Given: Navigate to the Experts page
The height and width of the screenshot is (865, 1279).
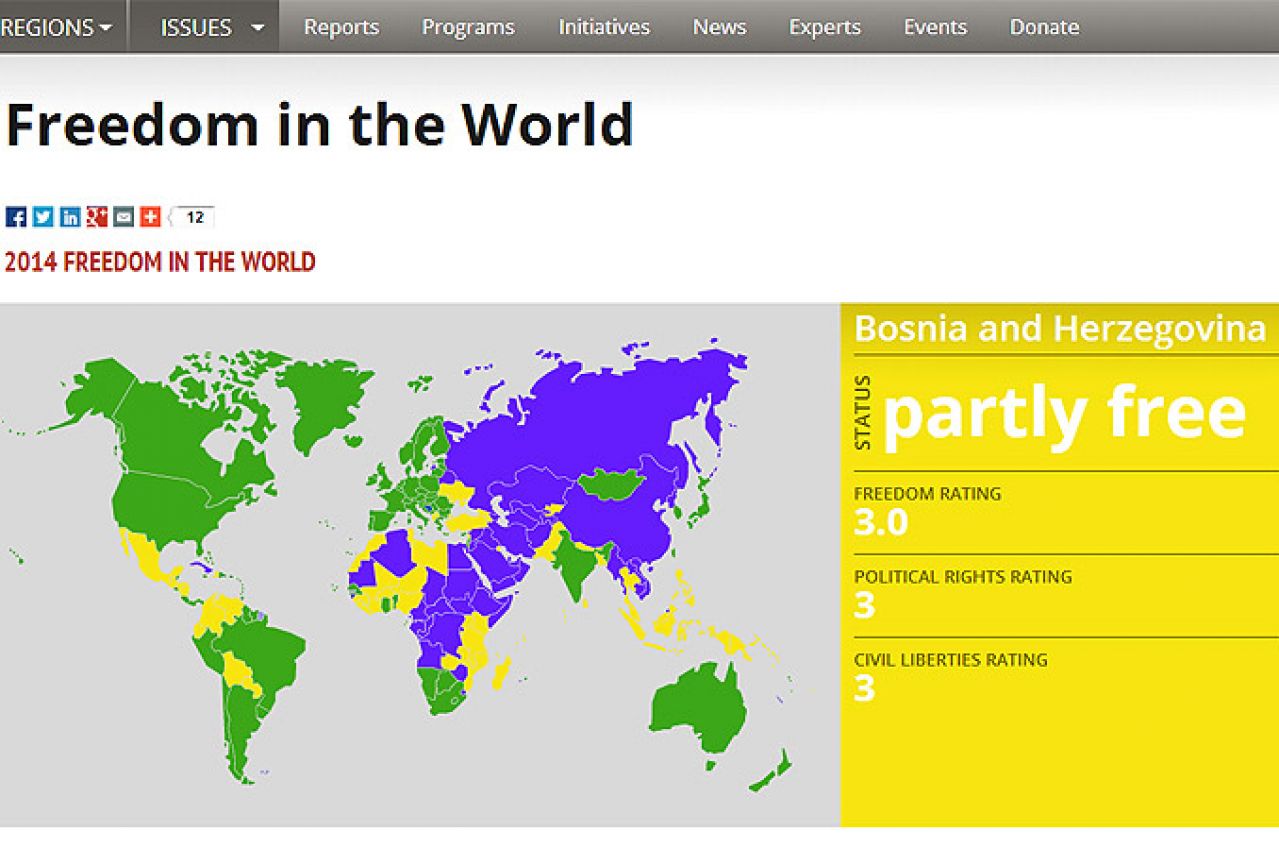Looking at the screenshot, I should (824, 27).
